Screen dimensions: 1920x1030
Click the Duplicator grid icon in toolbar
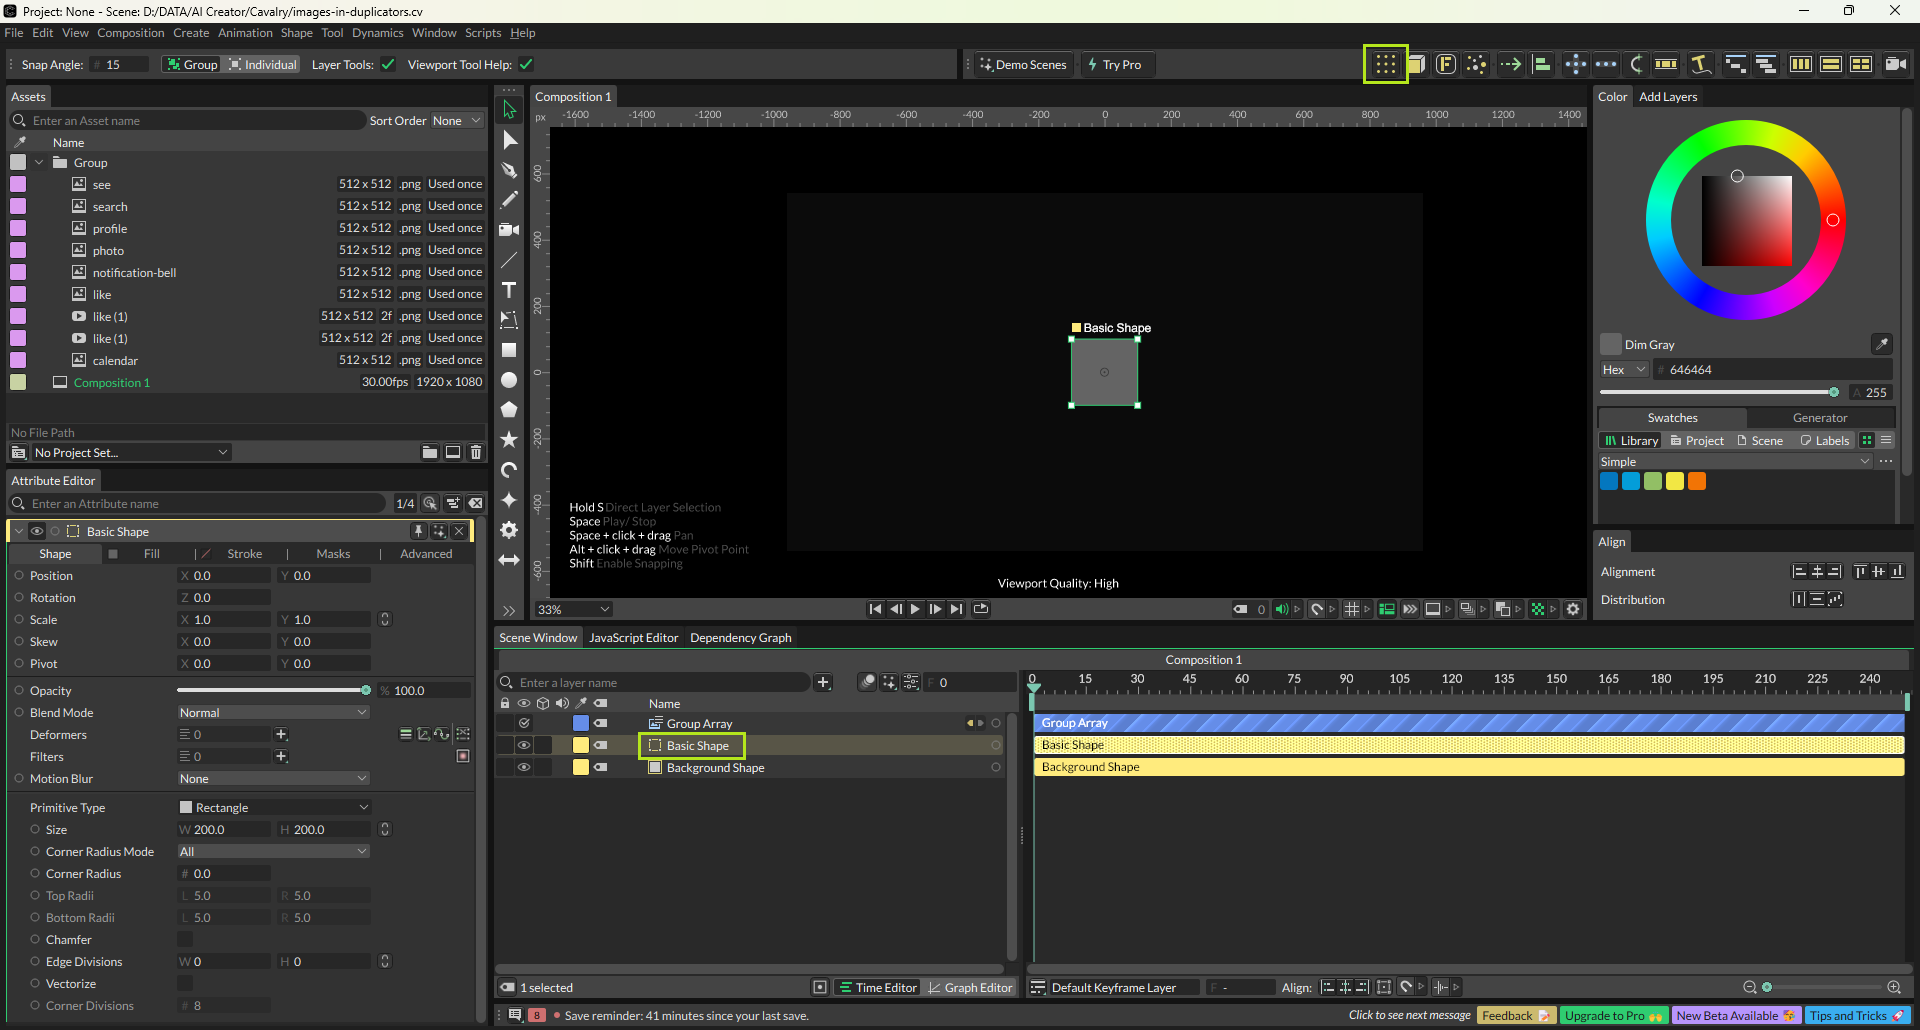point(1385,64)
